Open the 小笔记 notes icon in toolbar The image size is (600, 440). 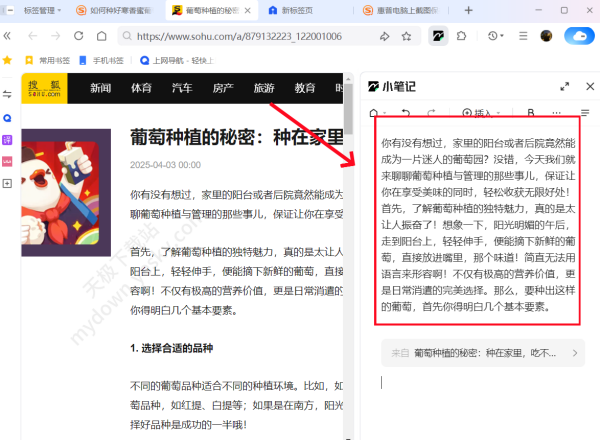pos(438,36)
